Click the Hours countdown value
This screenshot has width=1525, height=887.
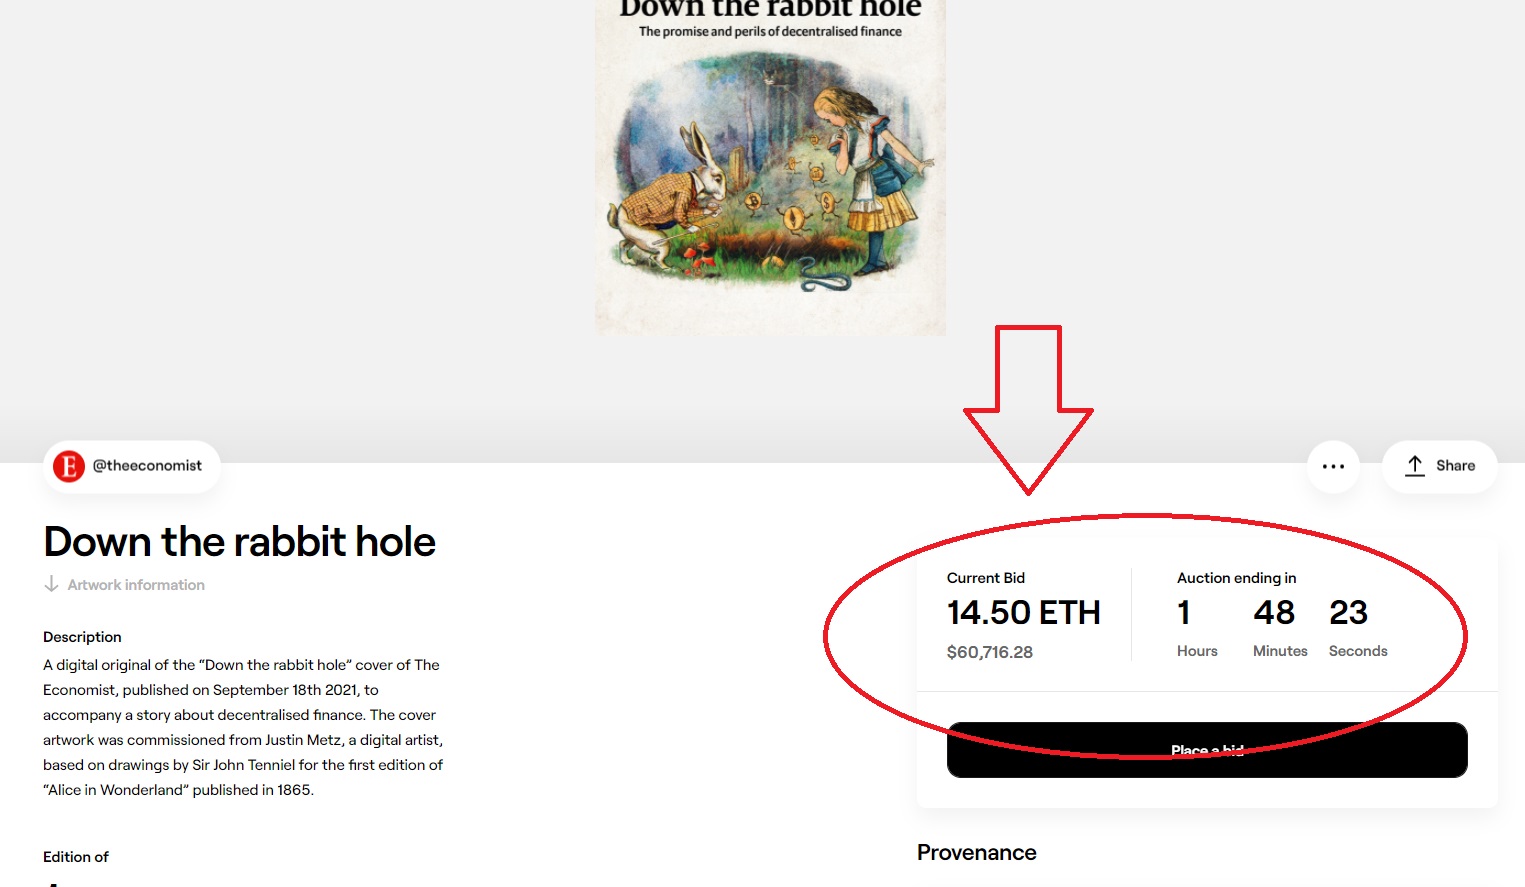(1184, 612)
